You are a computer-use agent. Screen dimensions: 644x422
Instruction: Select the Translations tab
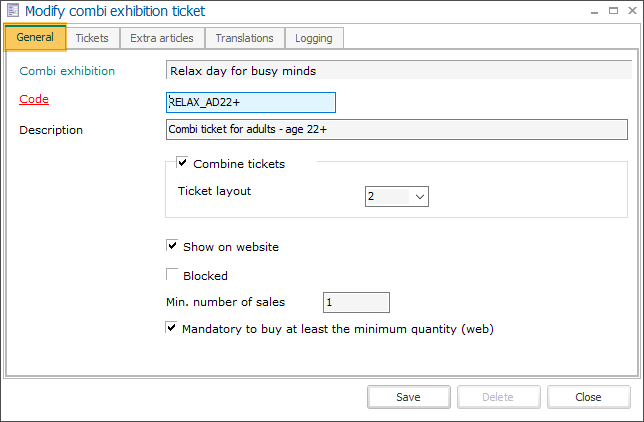(x=245, y=38)
